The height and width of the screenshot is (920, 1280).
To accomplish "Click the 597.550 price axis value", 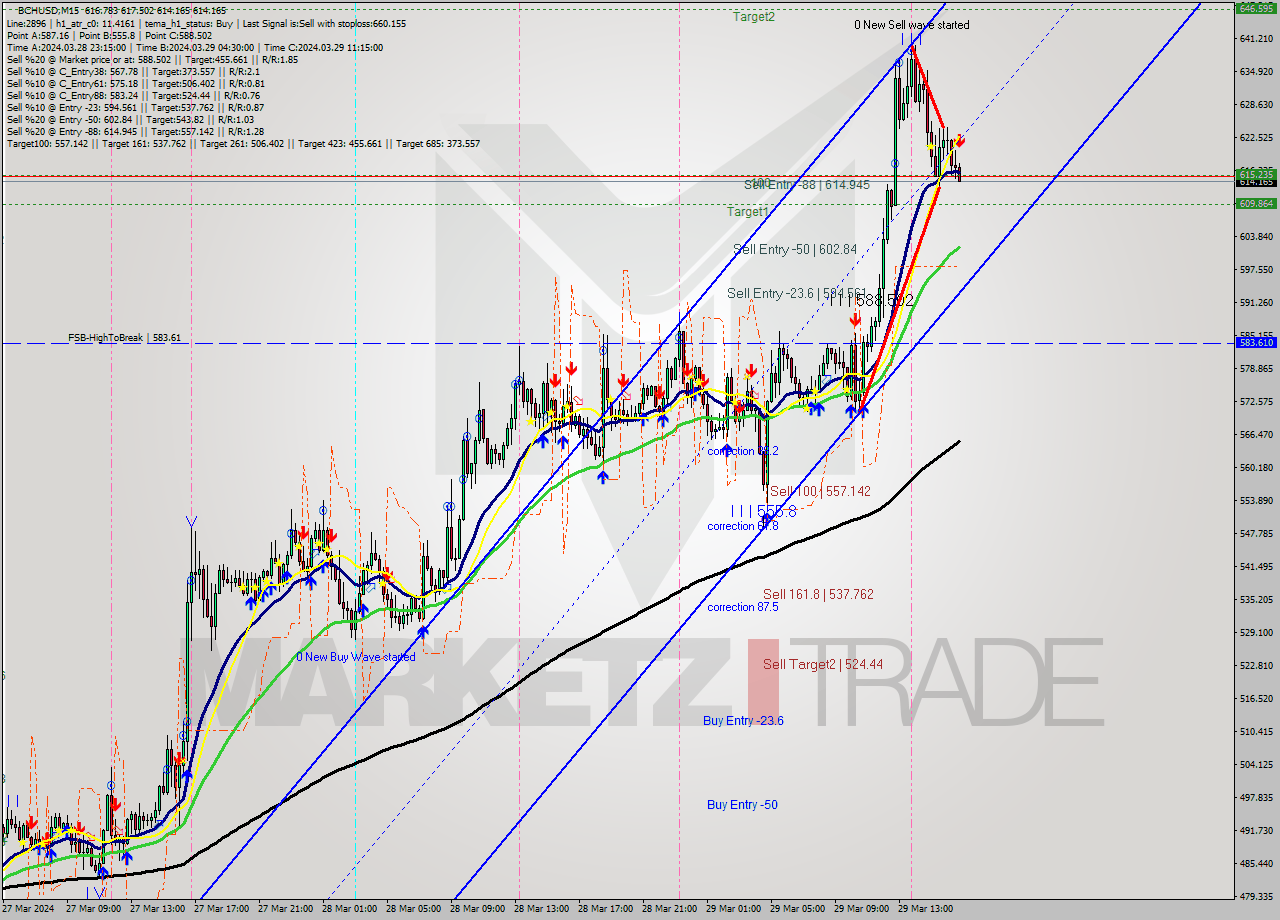I will tap(1256, 269).
